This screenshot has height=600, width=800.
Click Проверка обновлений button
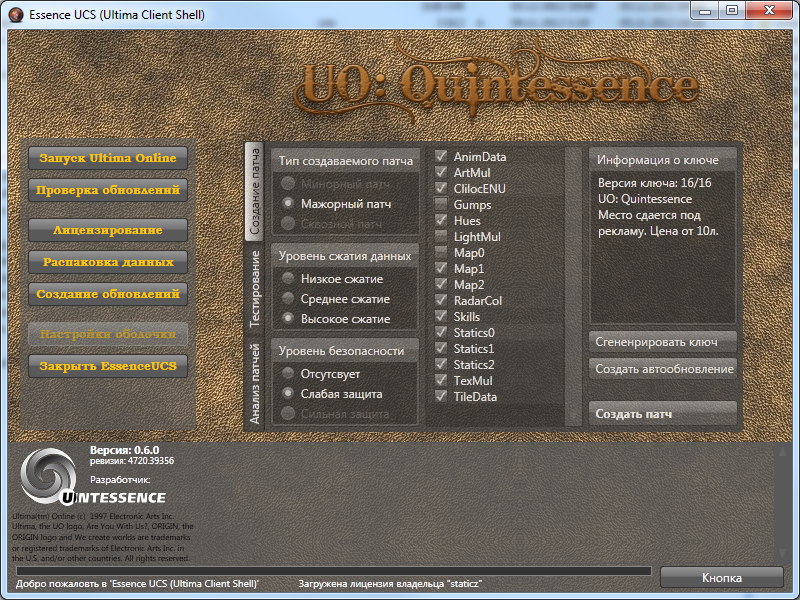108,189
